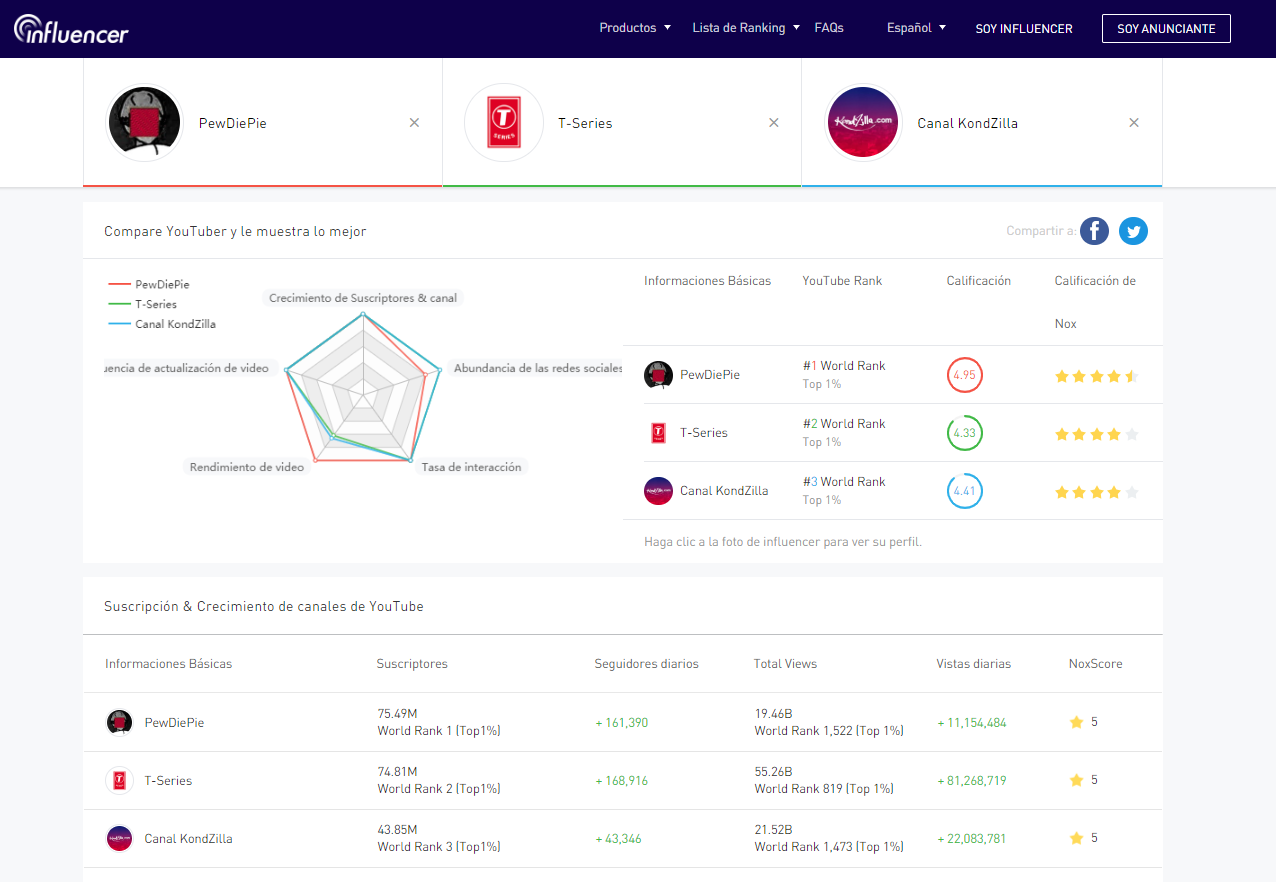Toggle Canal KondZilla series in radar legend

pyautogui.click(x=162, y=324)
